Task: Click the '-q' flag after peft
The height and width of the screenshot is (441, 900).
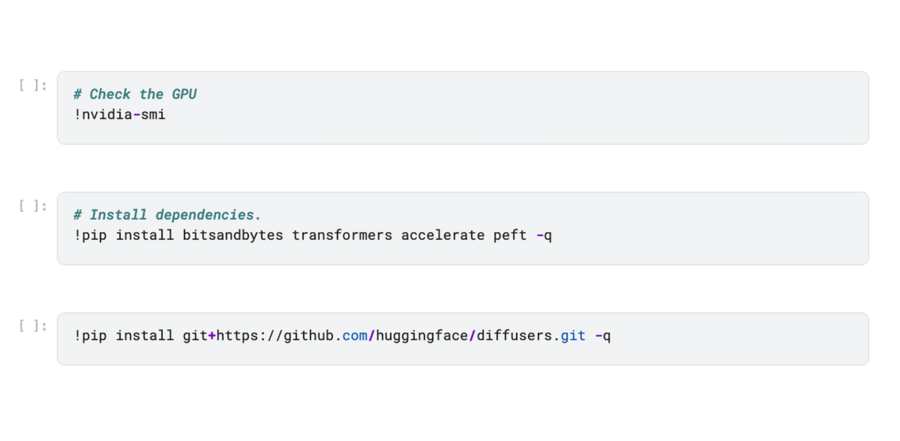Action: coord(544,236)
